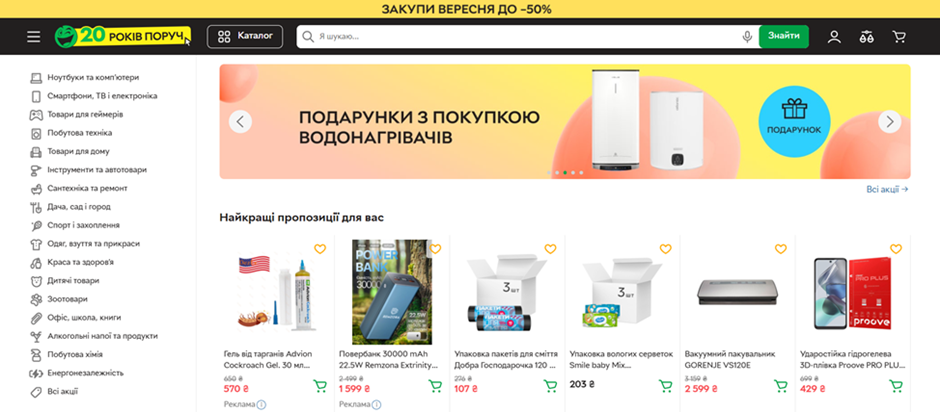
Task: Add Advion Cockroach Gel to cart
Action: (x=320, y=386)
